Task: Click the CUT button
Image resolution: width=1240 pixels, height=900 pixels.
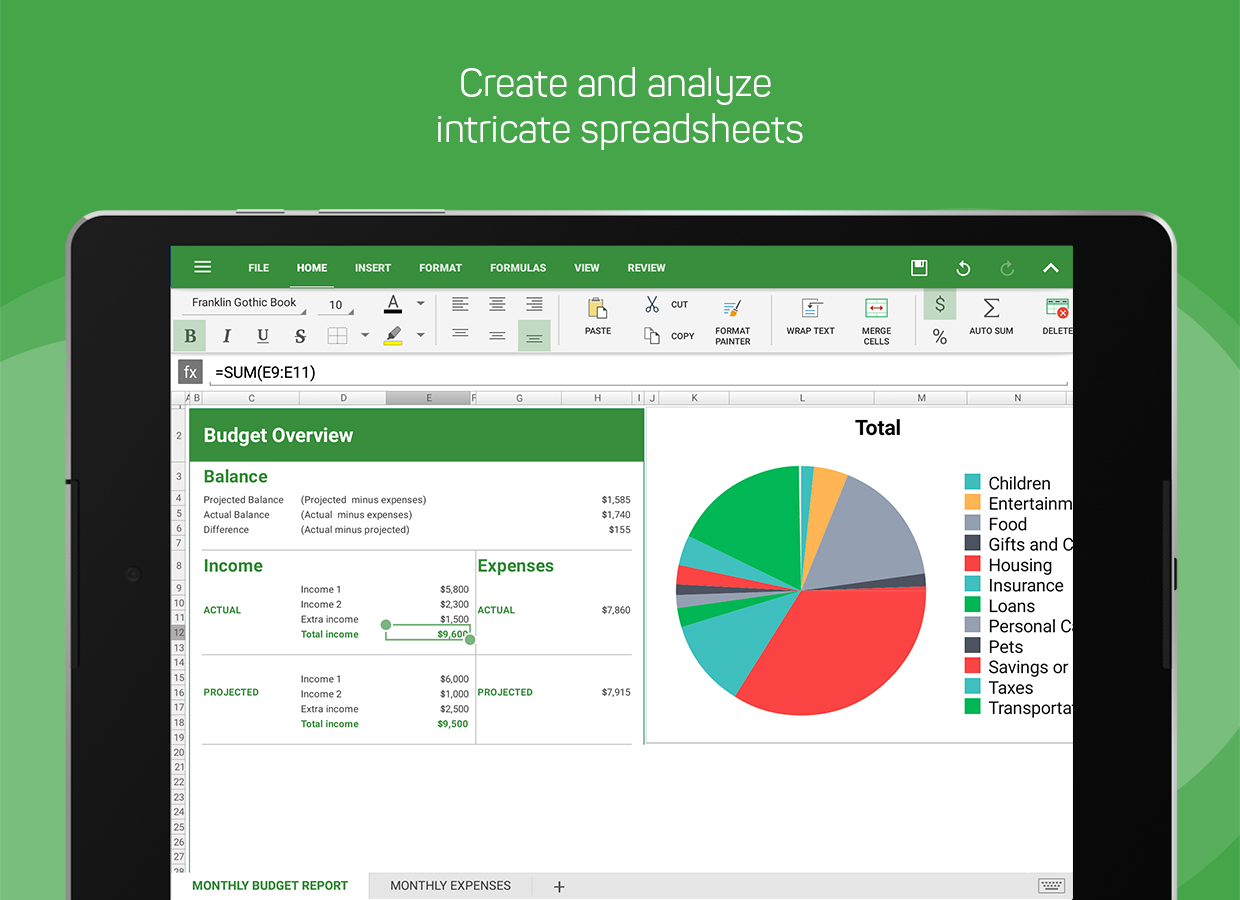Action: (666, 305)
